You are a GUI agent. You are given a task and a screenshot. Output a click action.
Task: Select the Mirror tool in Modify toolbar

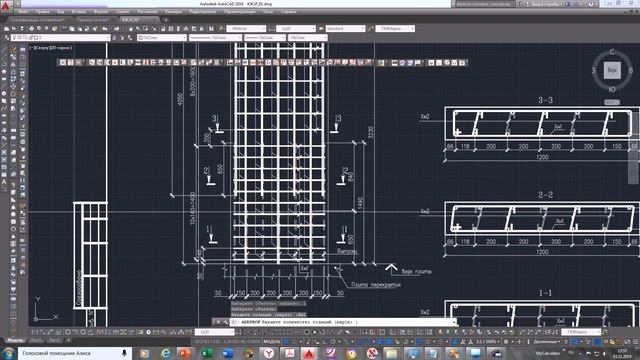tap(13, 65)
